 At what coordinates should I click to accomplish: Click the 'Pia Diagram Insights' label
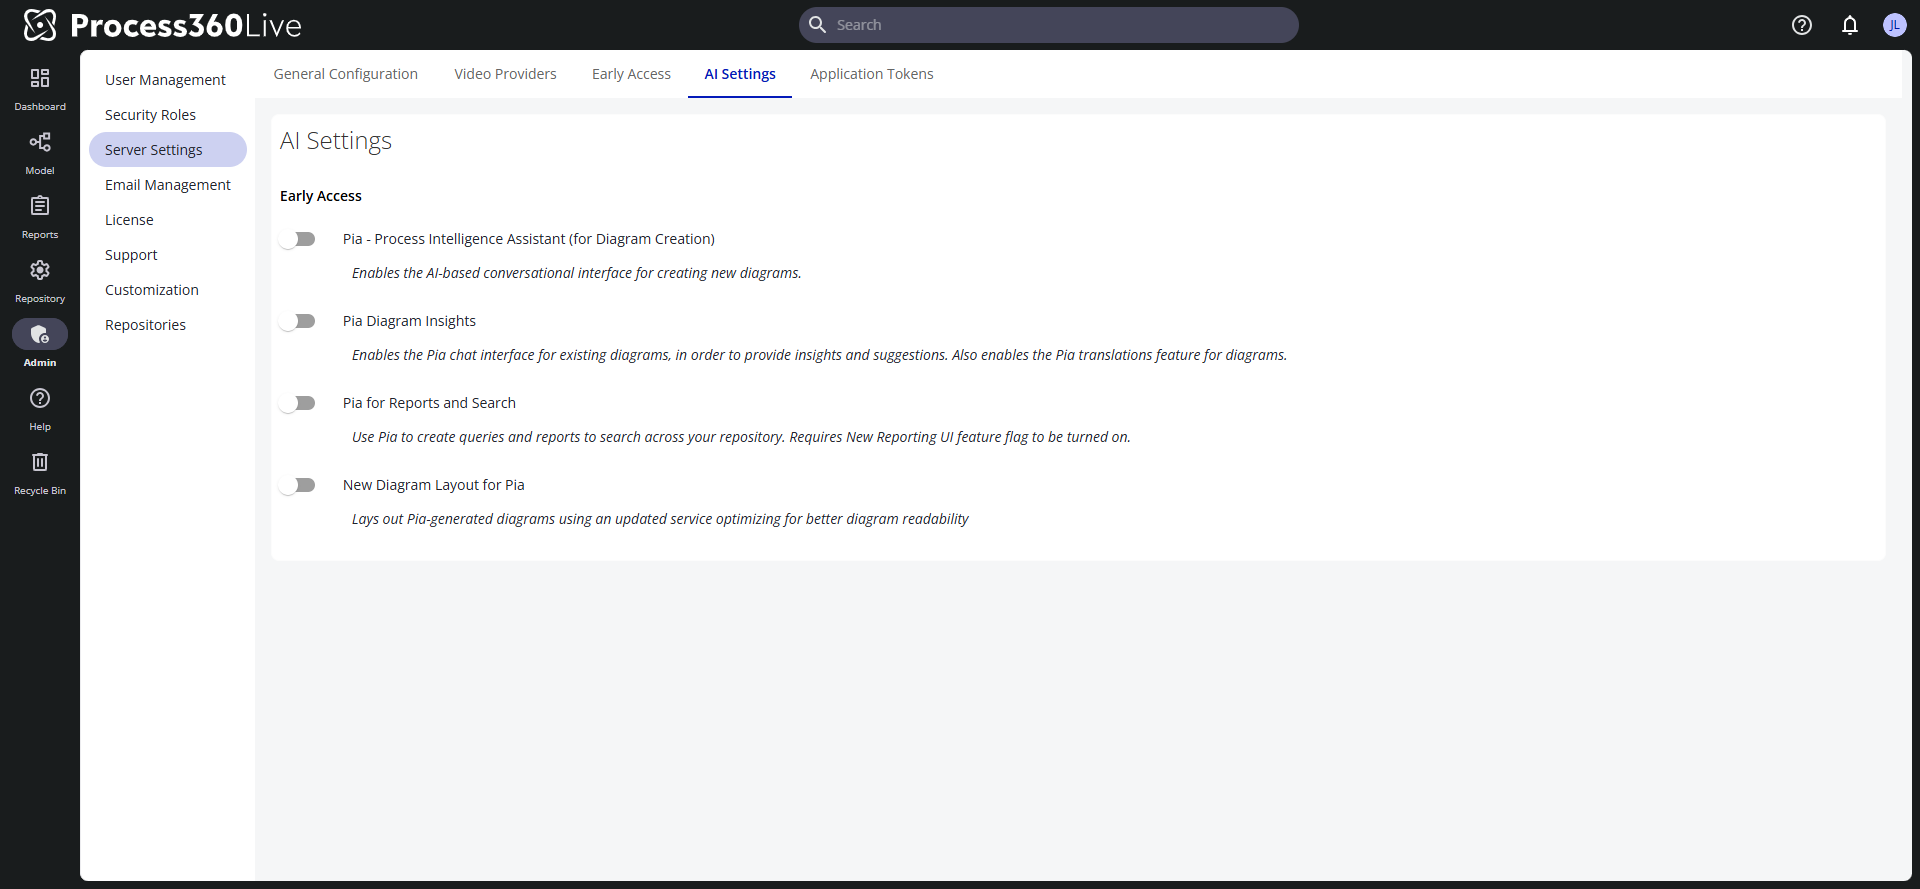[409, 321]
